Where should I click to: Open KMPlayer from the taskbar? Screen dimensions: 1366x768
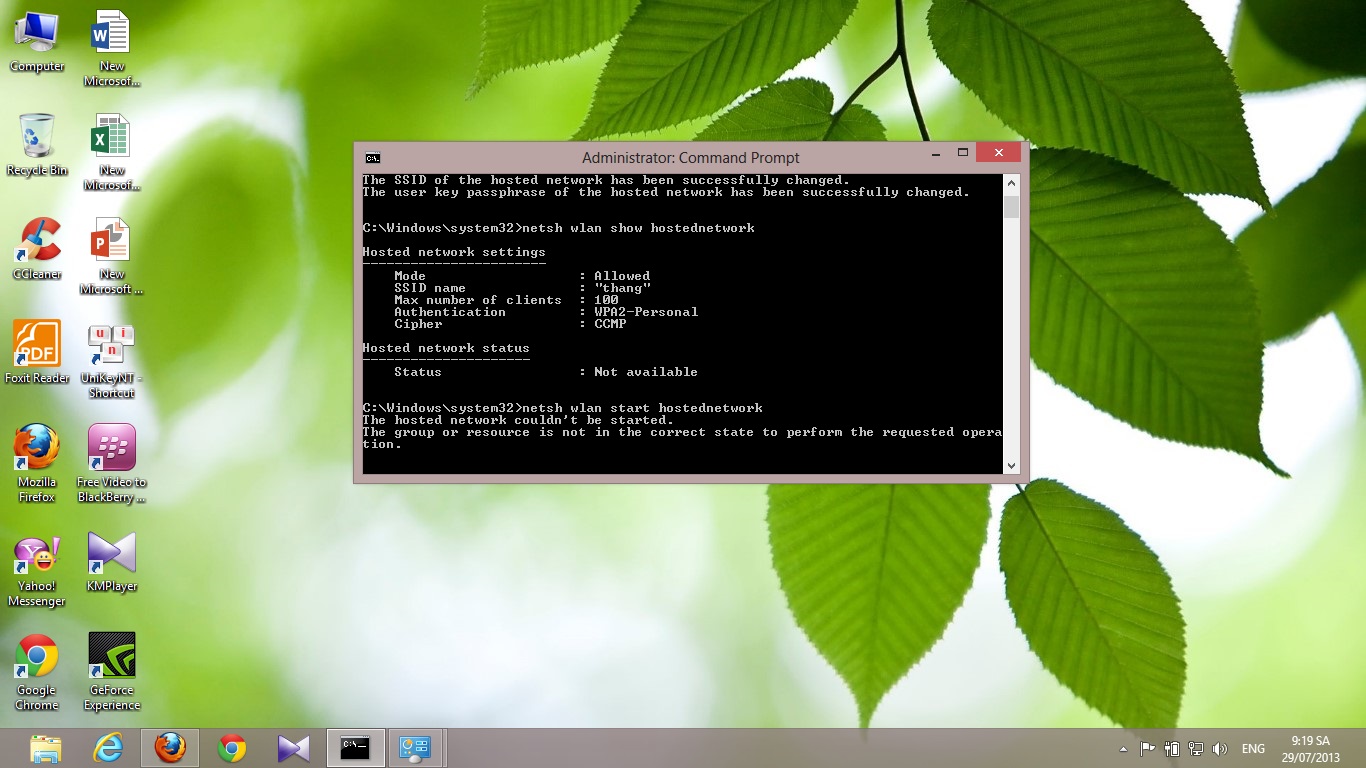[294, 748]
